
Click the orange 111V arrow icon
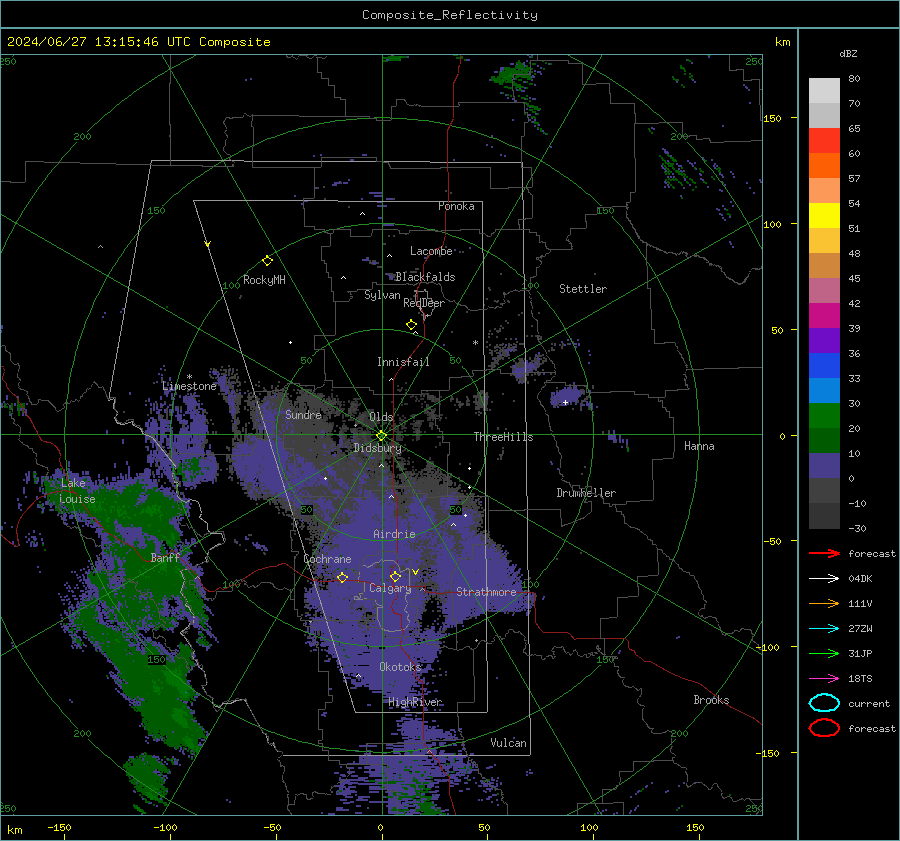[x=824, y=603]
